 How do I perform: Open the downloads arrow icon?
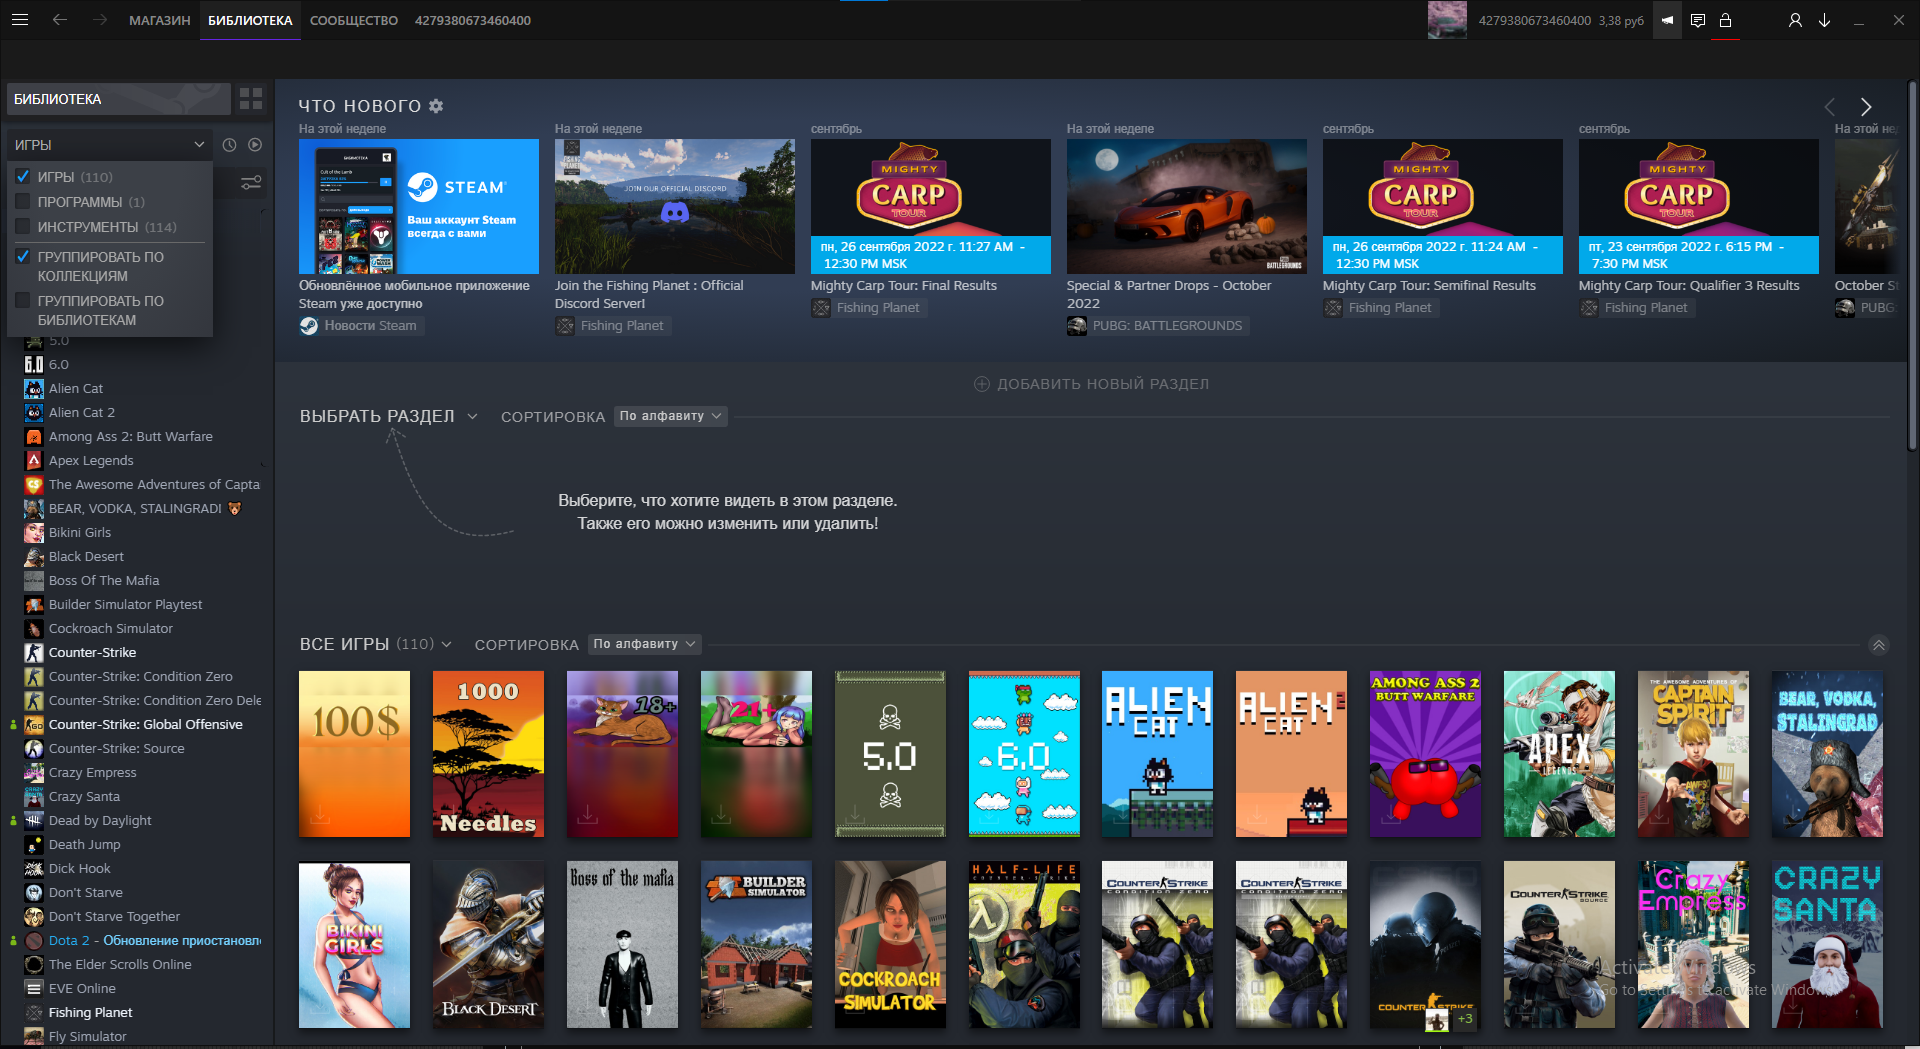point(1824,20)
